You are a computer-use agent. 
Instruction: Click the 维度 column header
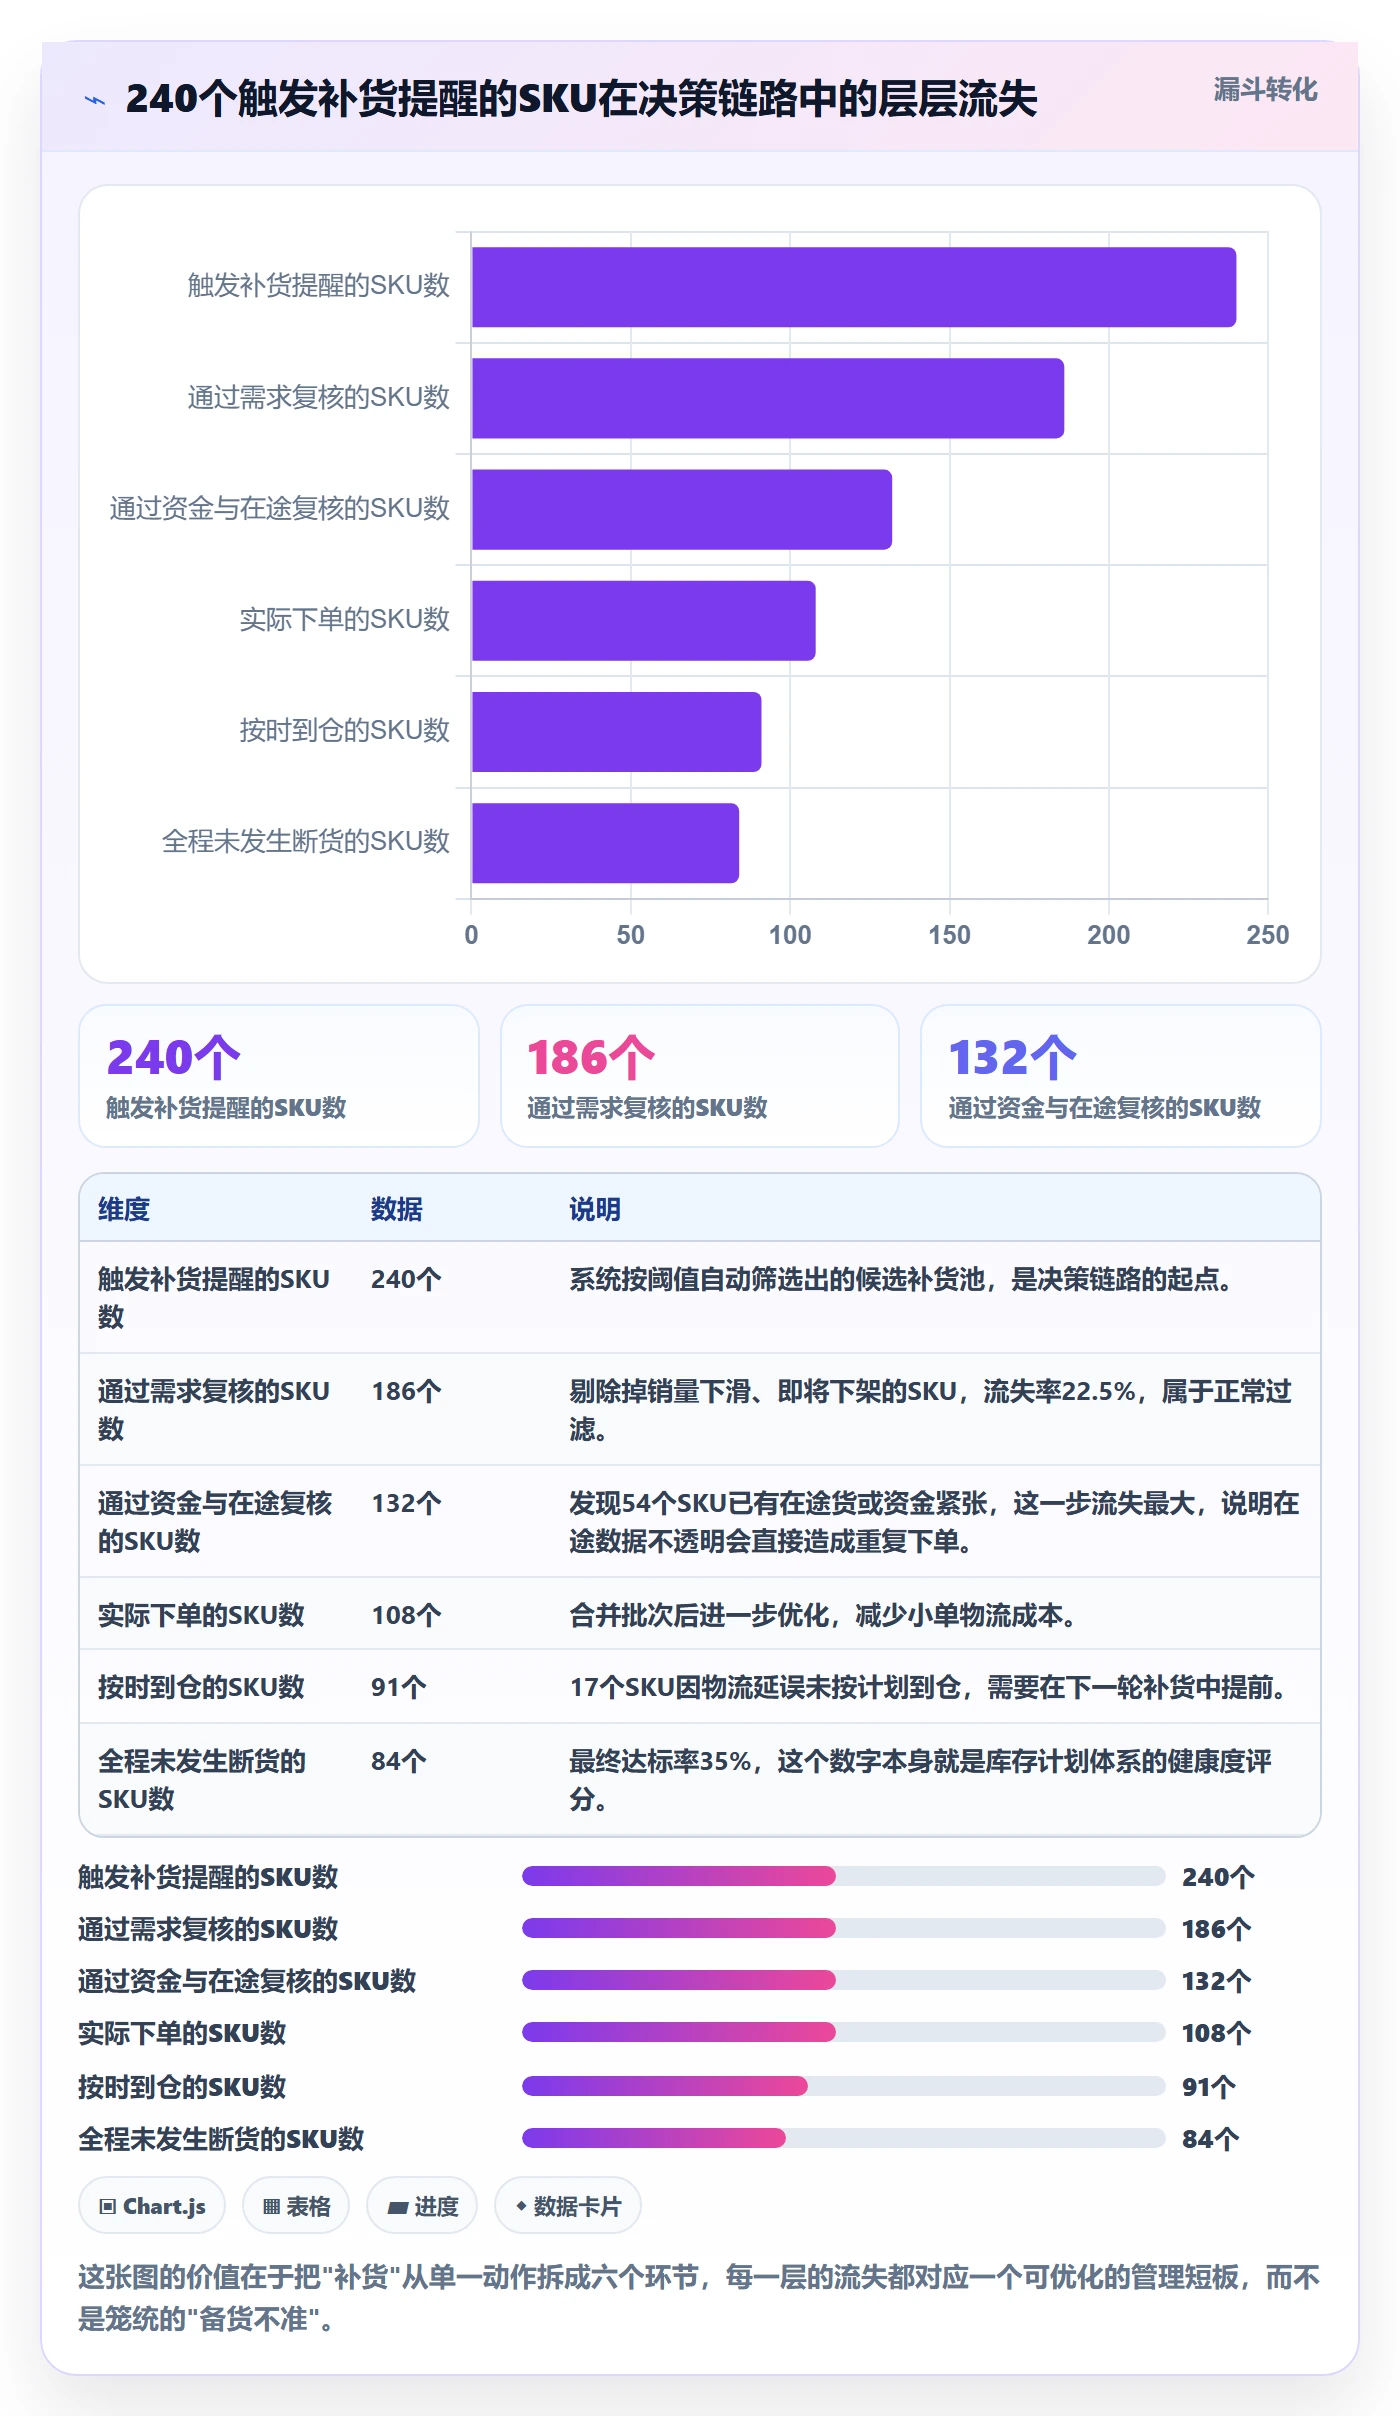124,1209
